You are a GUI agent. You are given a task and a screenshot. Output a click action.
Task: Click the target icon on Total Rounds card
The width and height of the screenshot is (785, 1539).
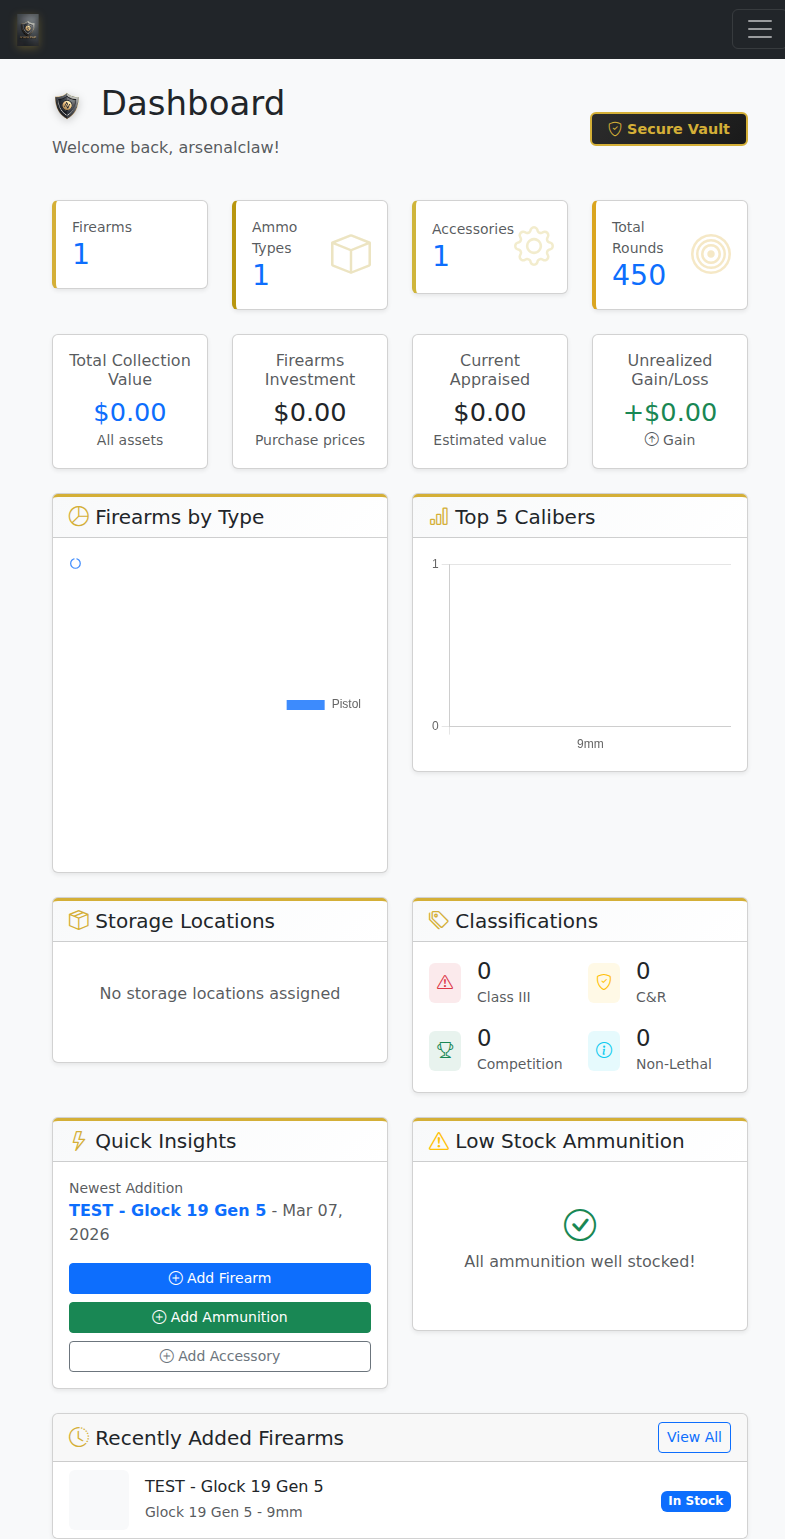pyautogui.click(x=710, y=254)
